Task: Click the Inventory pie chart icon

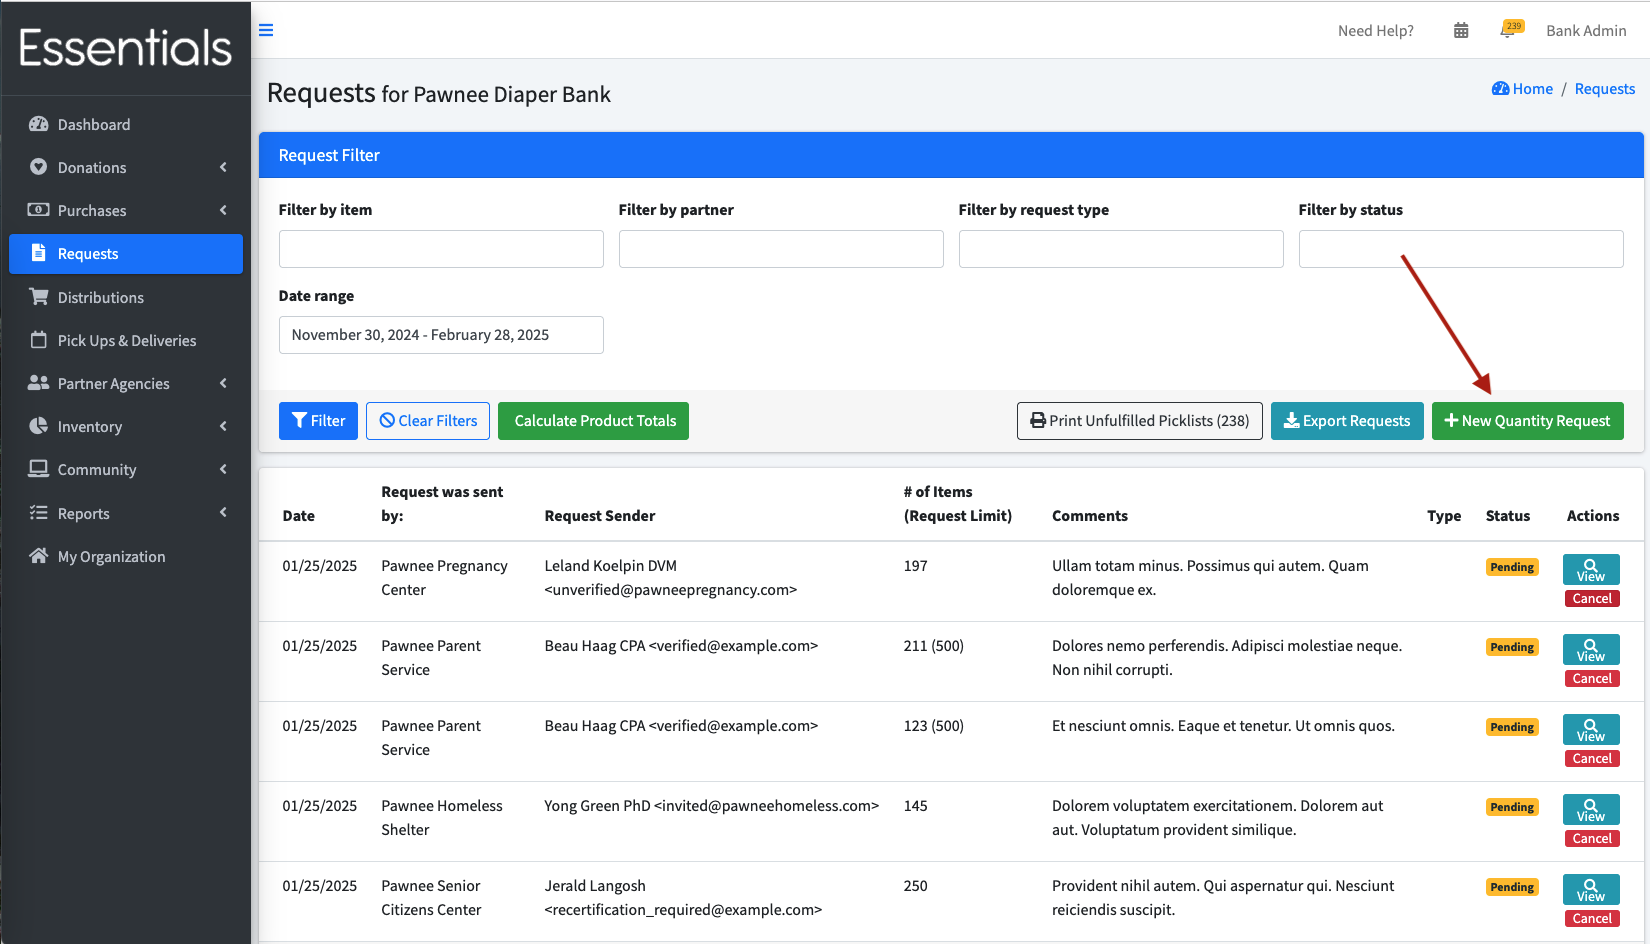Action: point(39,426)
